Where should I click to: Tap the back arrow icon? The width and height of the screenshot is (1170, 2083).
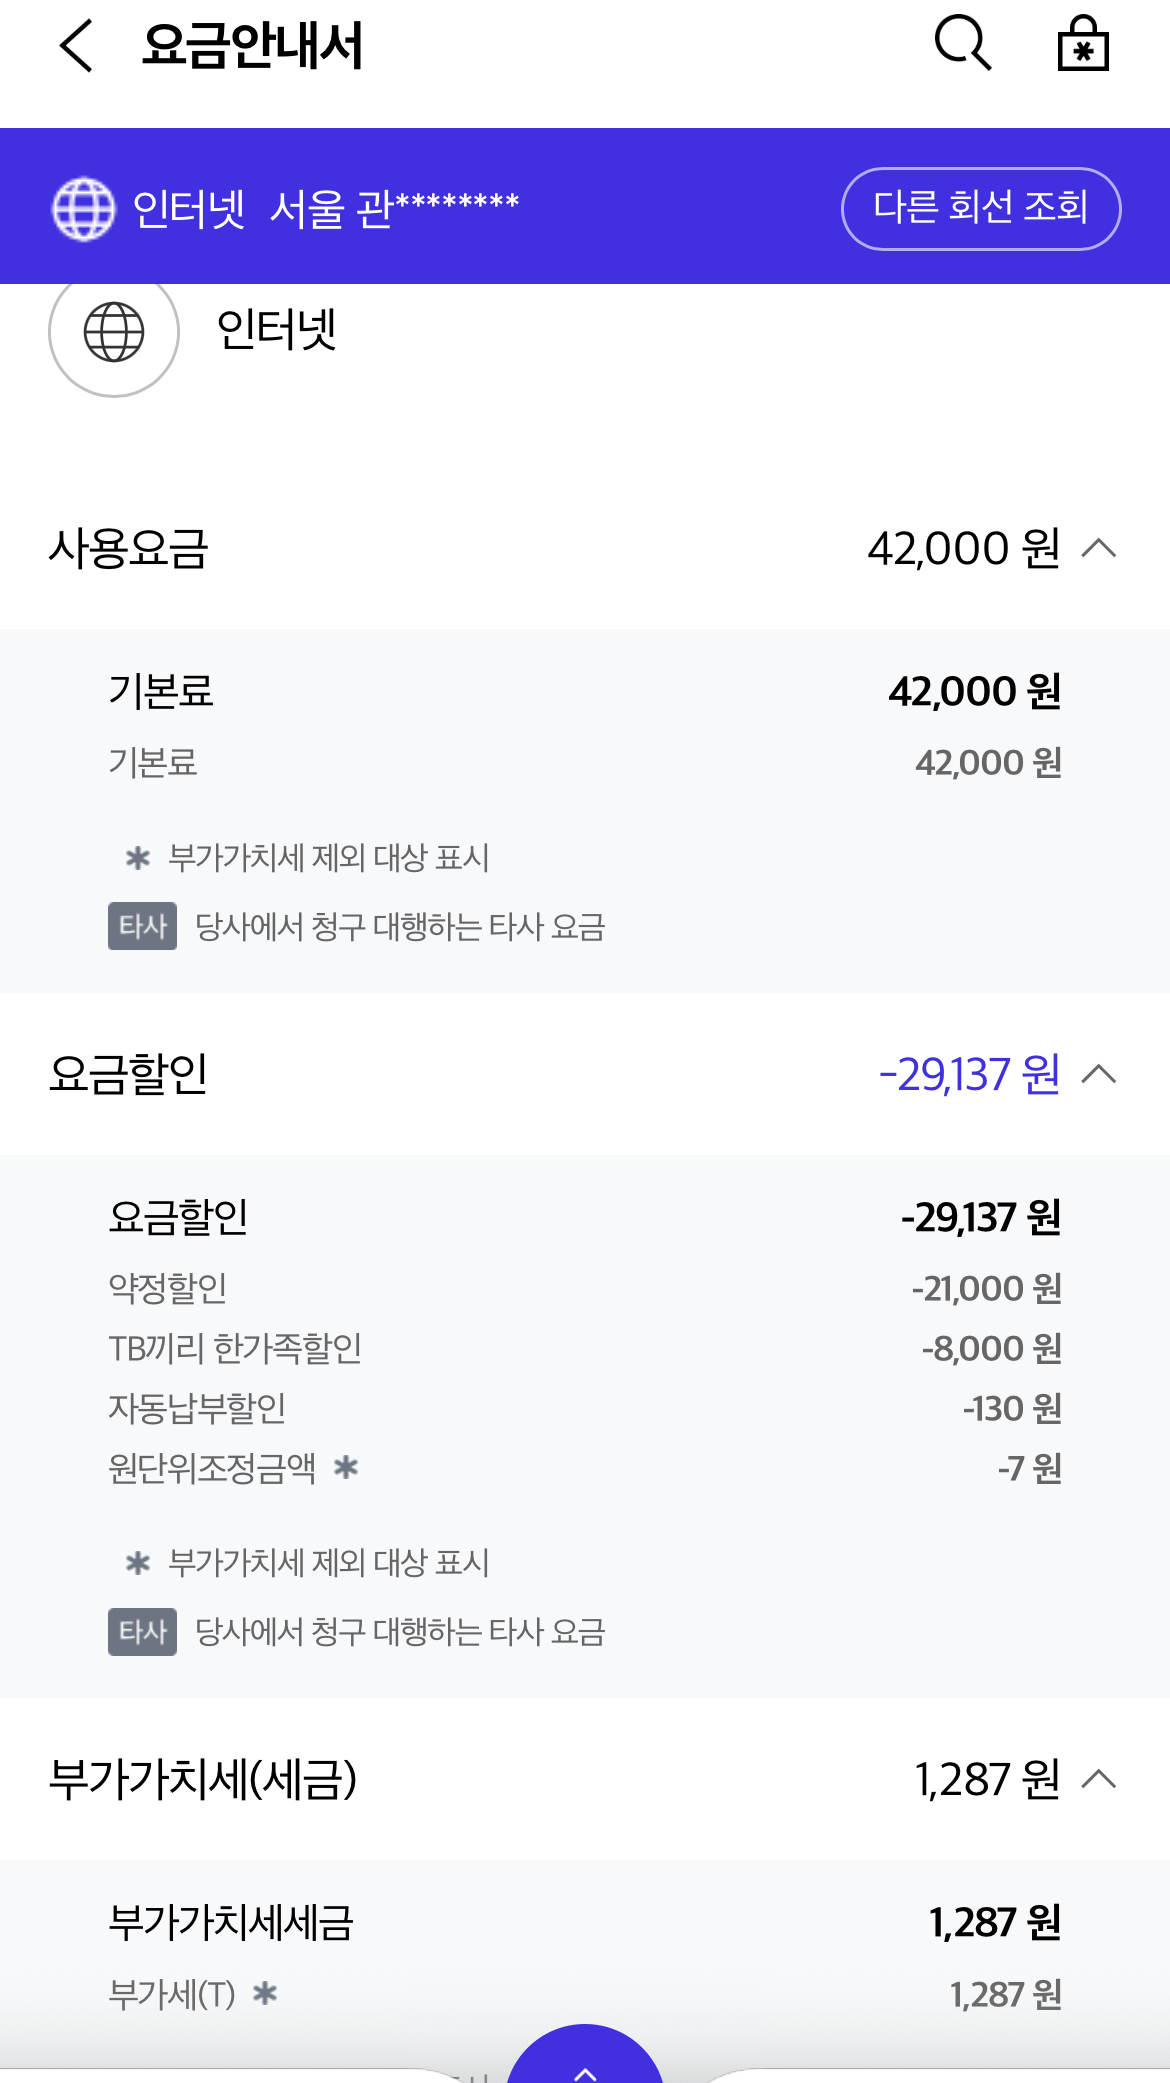(76, 46)
